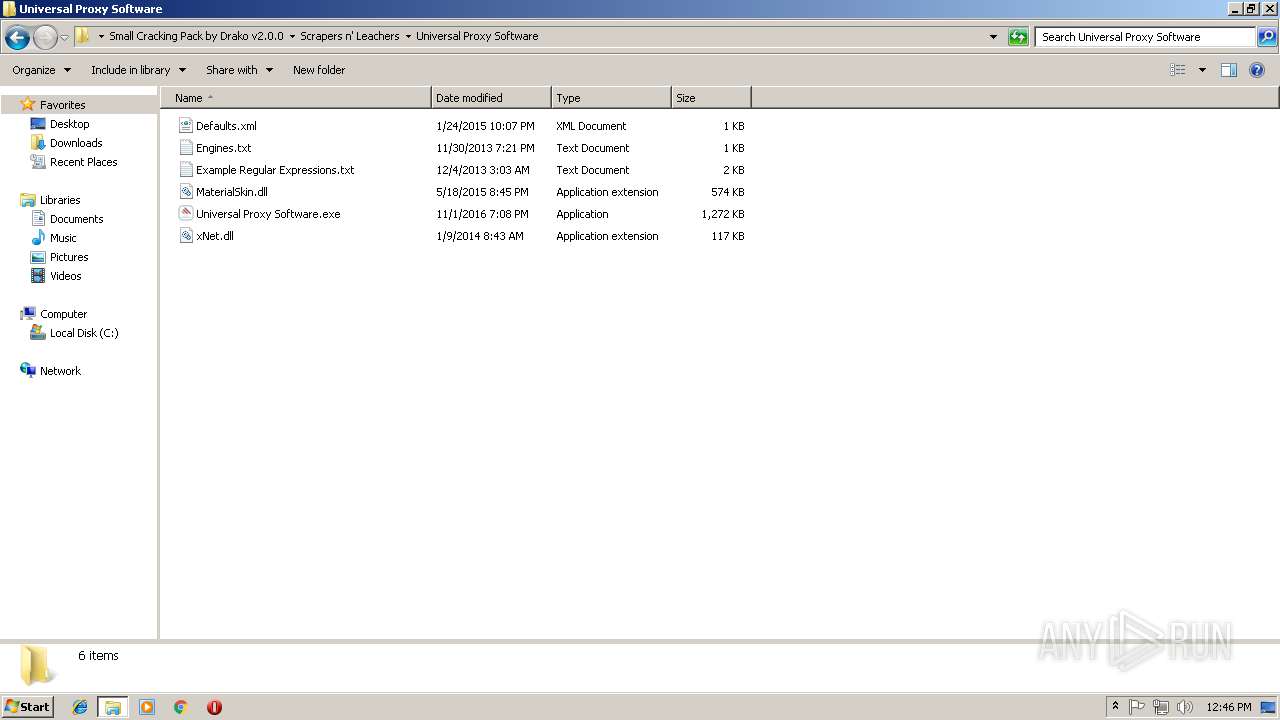The height and width of the screenshot is (720, 1280).
Task: Launch Windows Media Player from taskbar
Action: (147, 707)
